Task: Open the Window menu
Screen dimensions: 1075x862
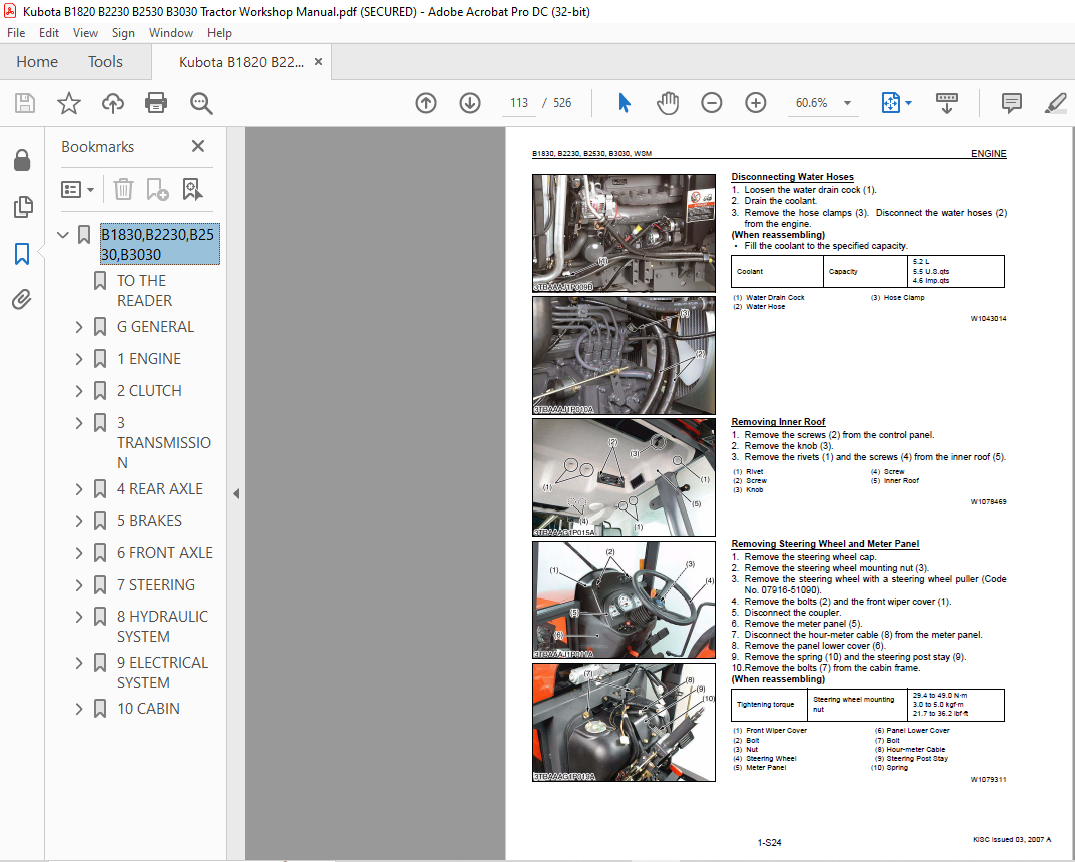Action: point(171,33)
